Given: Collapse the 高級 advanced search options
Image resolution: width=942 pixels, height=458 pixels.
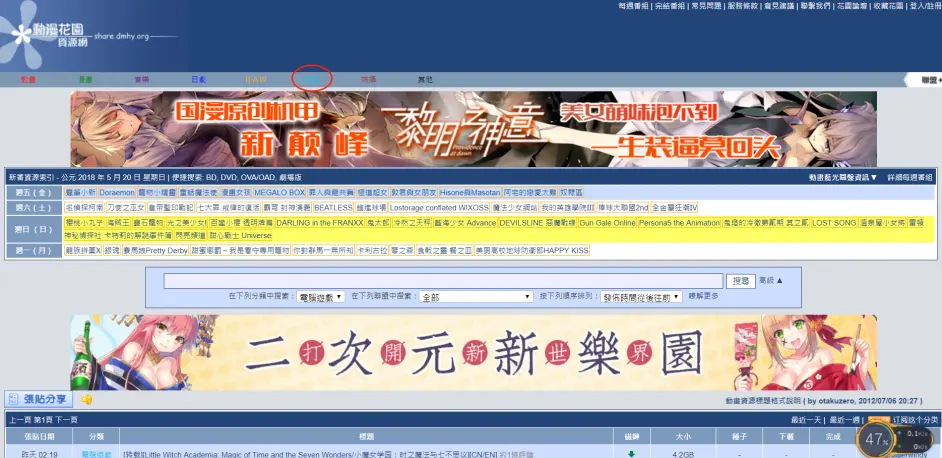Looking at the screenshot, I should tap(771, 280).
